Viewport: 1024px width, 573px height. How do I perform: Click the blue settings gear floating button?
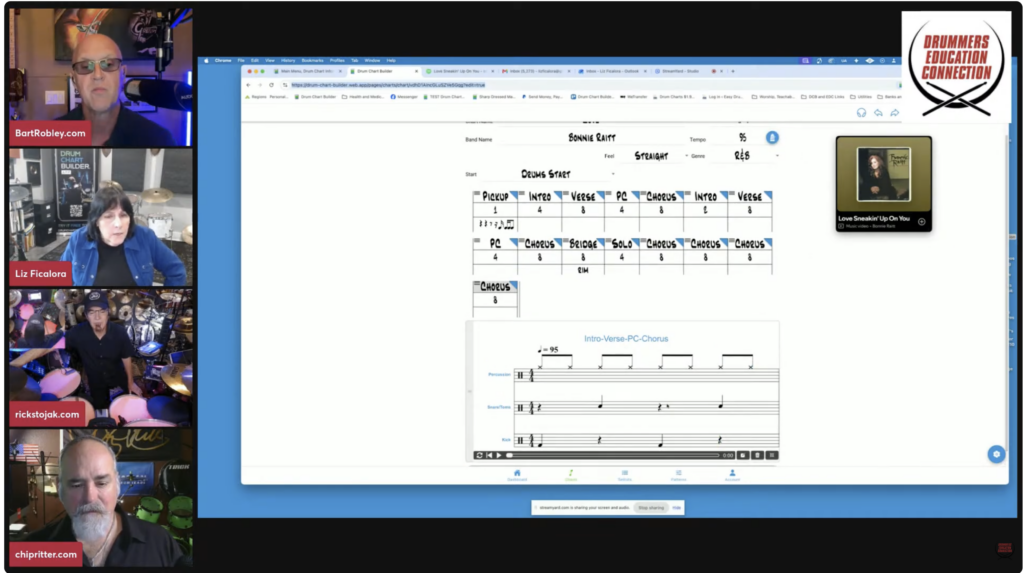tap(996, 454)
